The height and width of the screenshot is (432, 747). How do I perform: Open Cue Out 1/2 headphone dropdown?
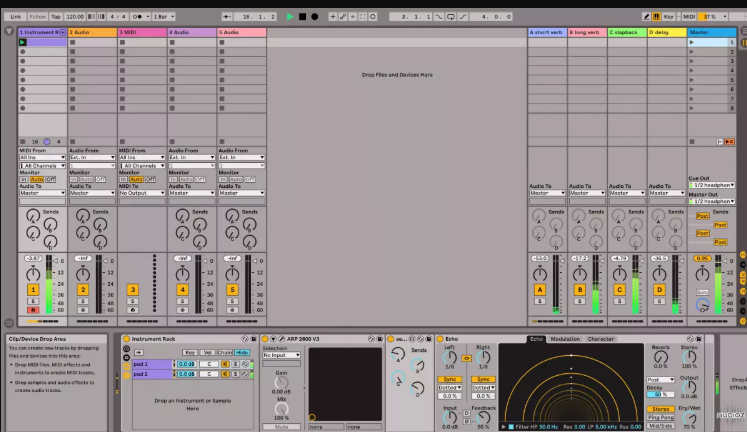pyautogui.click(x=712, y=185)
